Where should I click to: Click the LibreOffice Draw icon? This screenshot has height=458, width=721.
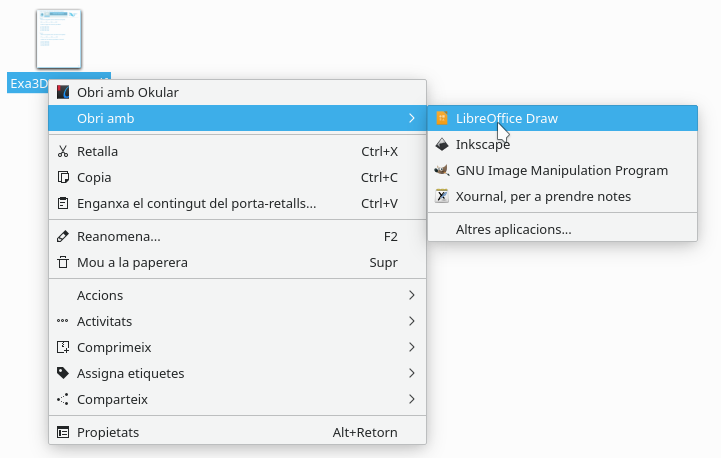(x=442, y=118)
